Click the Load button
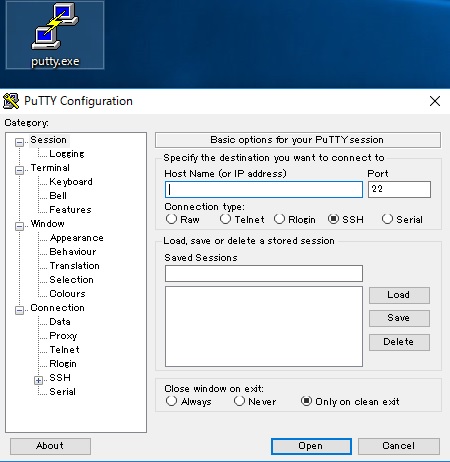This screenshot has width=450, height=462. (x=399, y=295)
